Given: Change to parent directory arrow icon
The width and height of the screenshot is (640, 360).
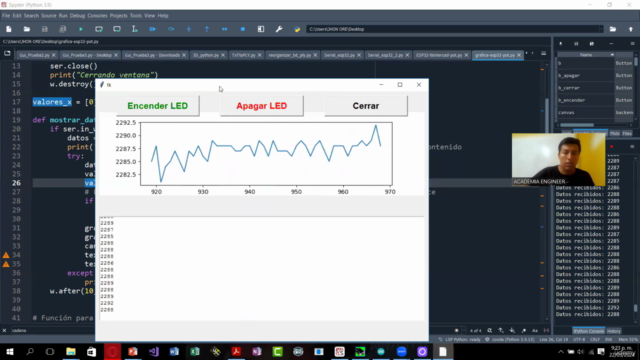Looking at the screenshot, I should click(x=631, y=29).
